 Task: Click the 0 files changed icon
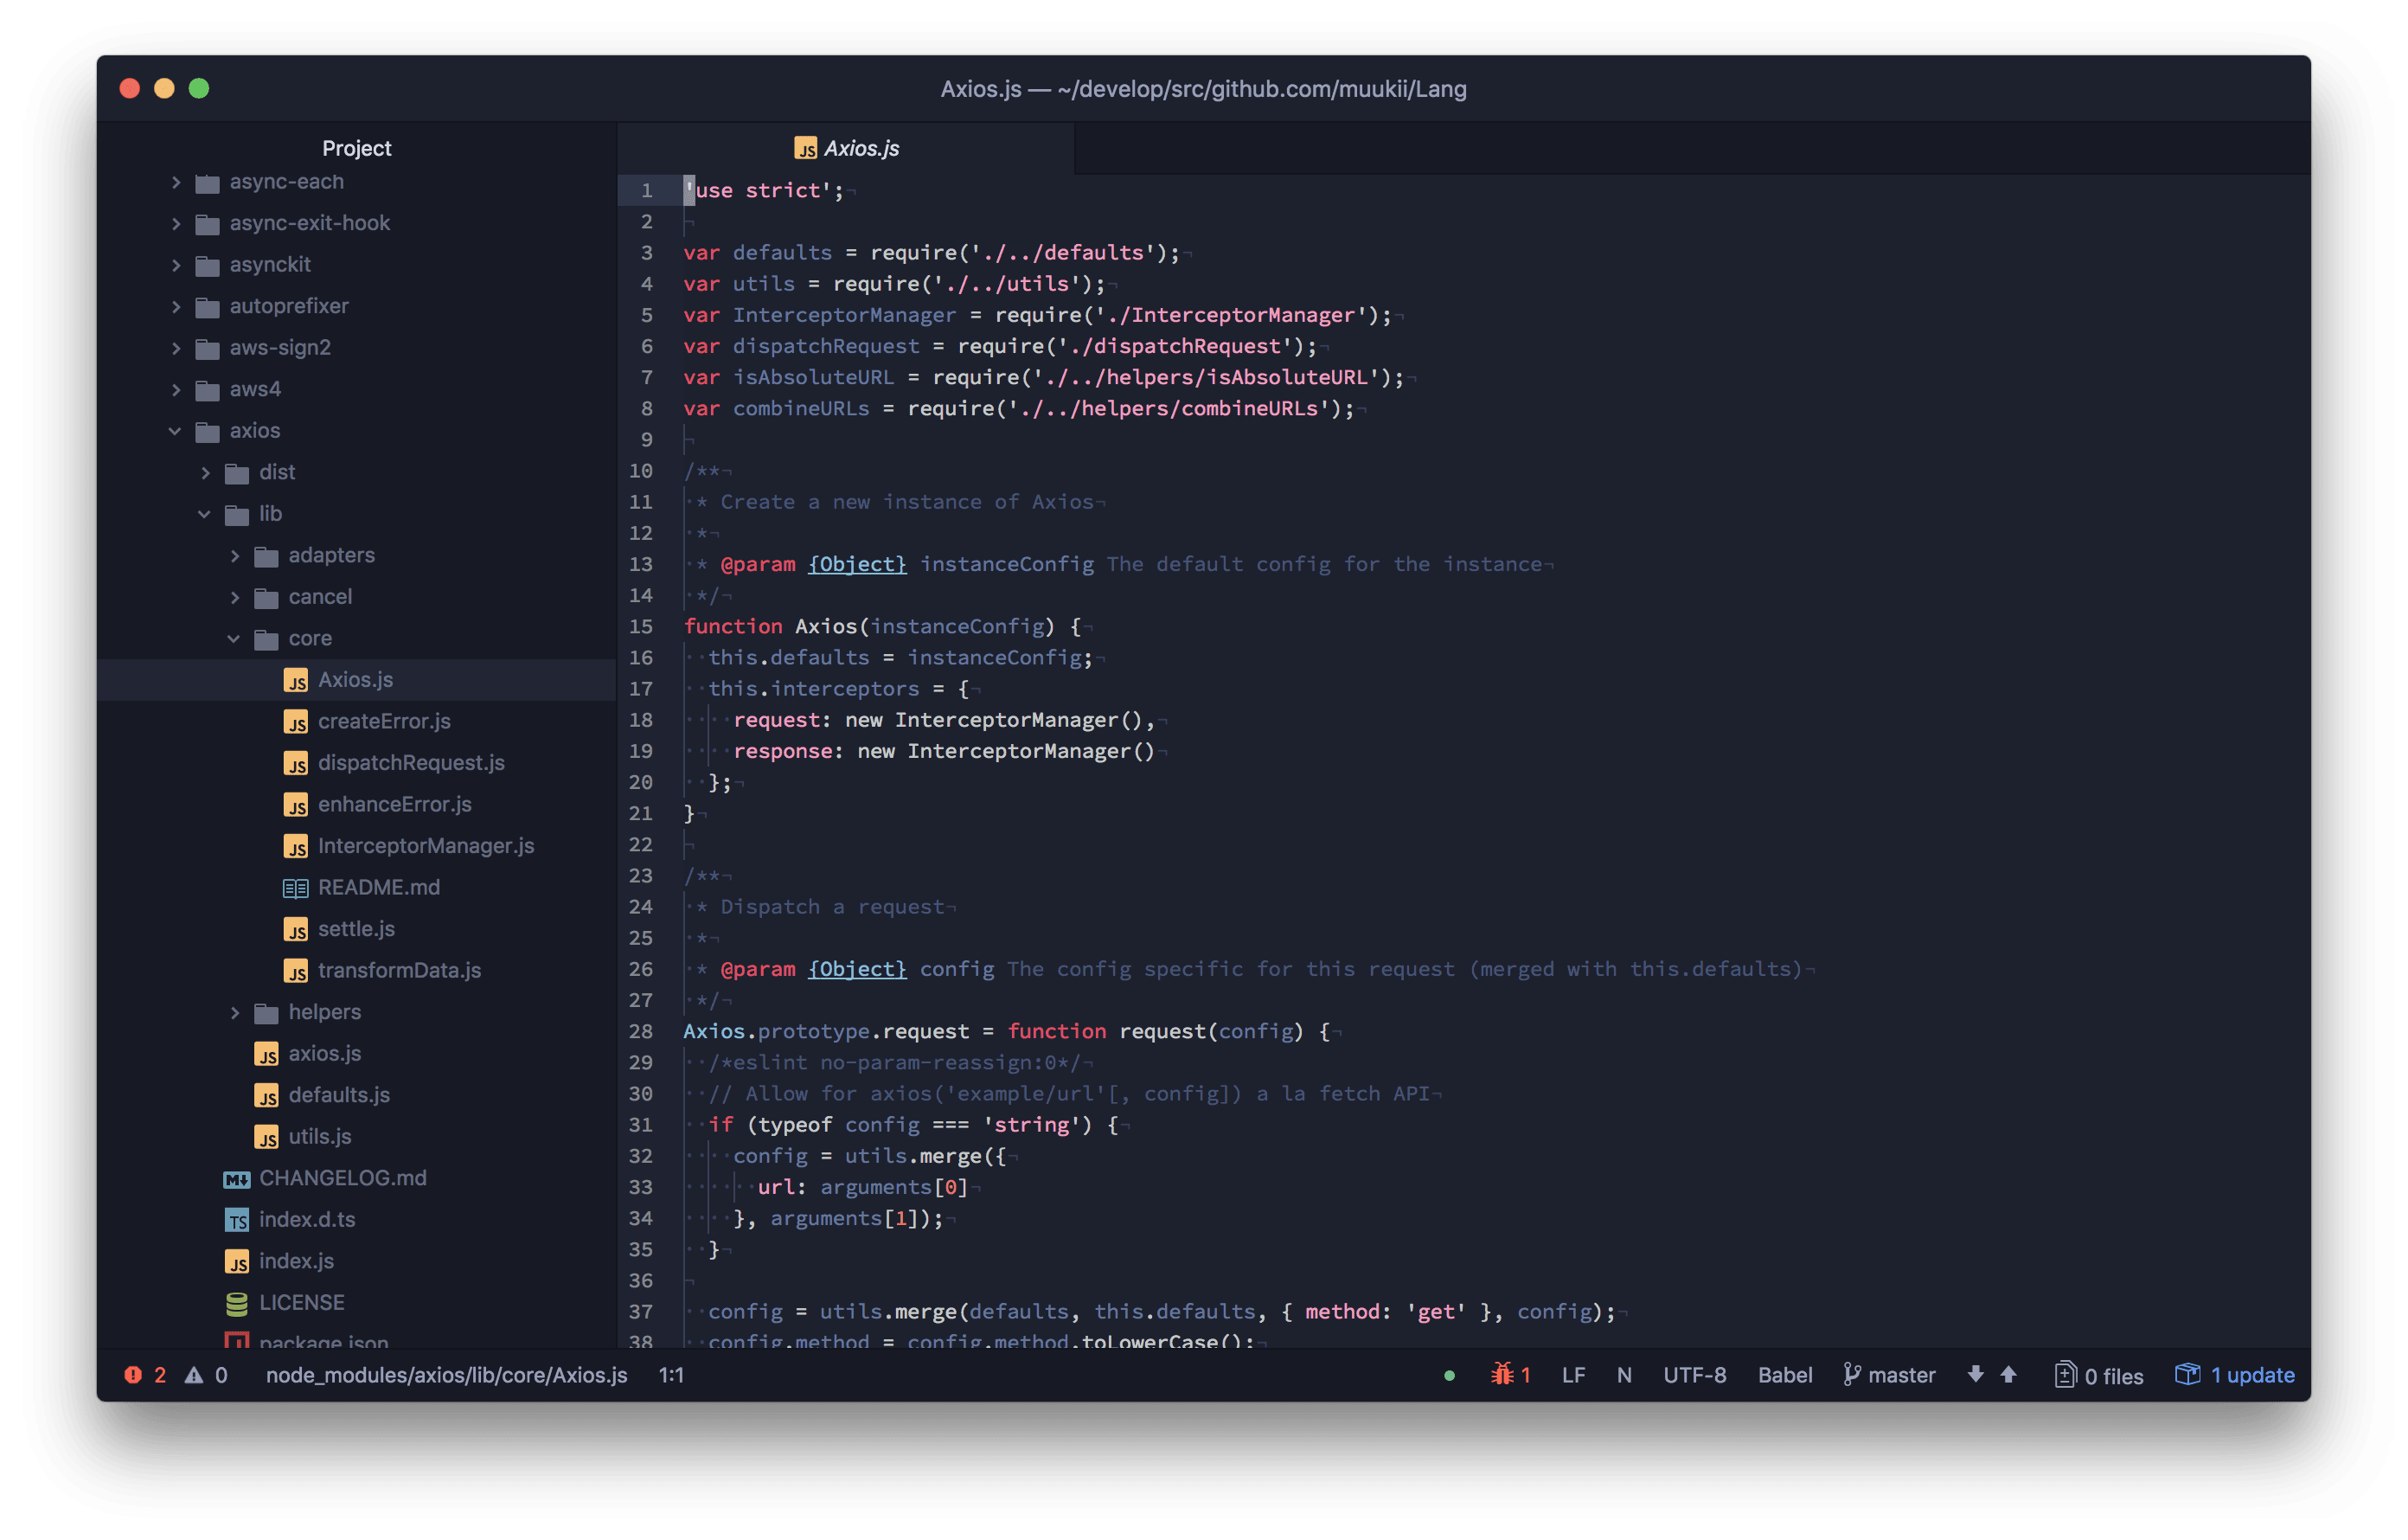2065,1375
